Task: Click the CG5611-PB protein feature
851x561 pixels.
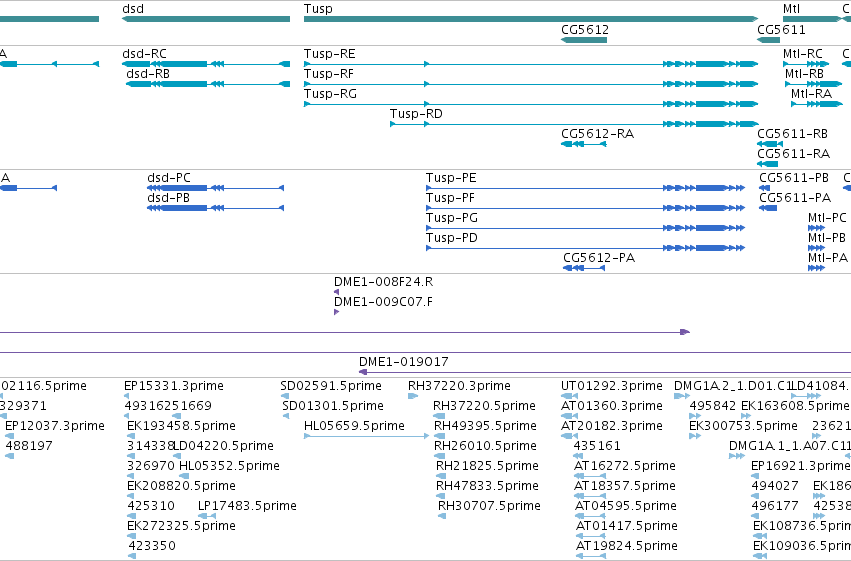Action: pos(765,188)
